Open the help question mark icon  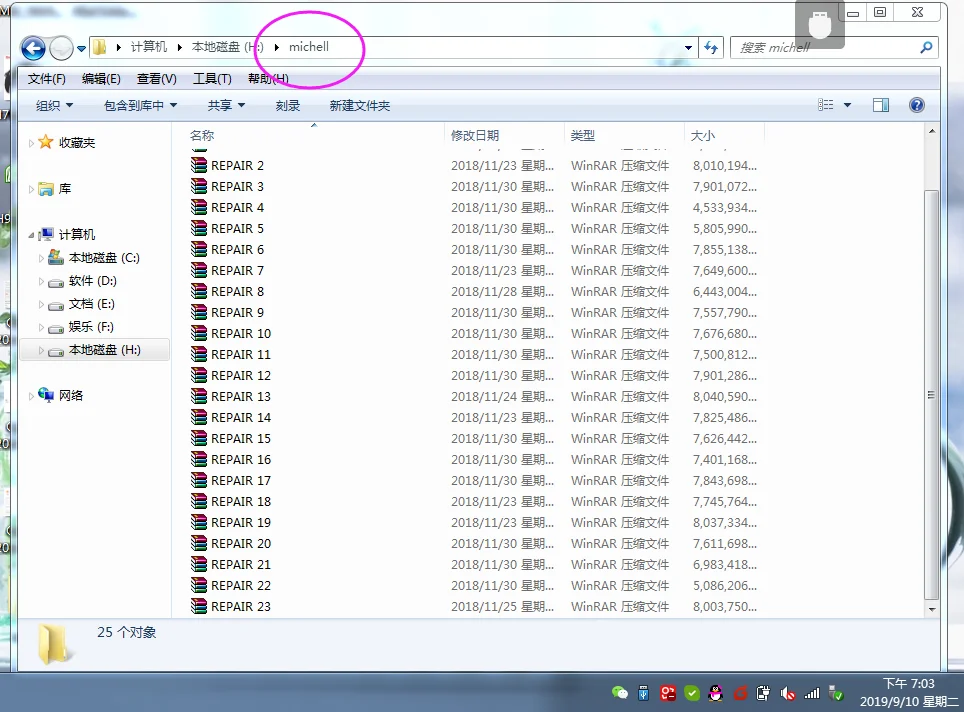pos(917,105)
